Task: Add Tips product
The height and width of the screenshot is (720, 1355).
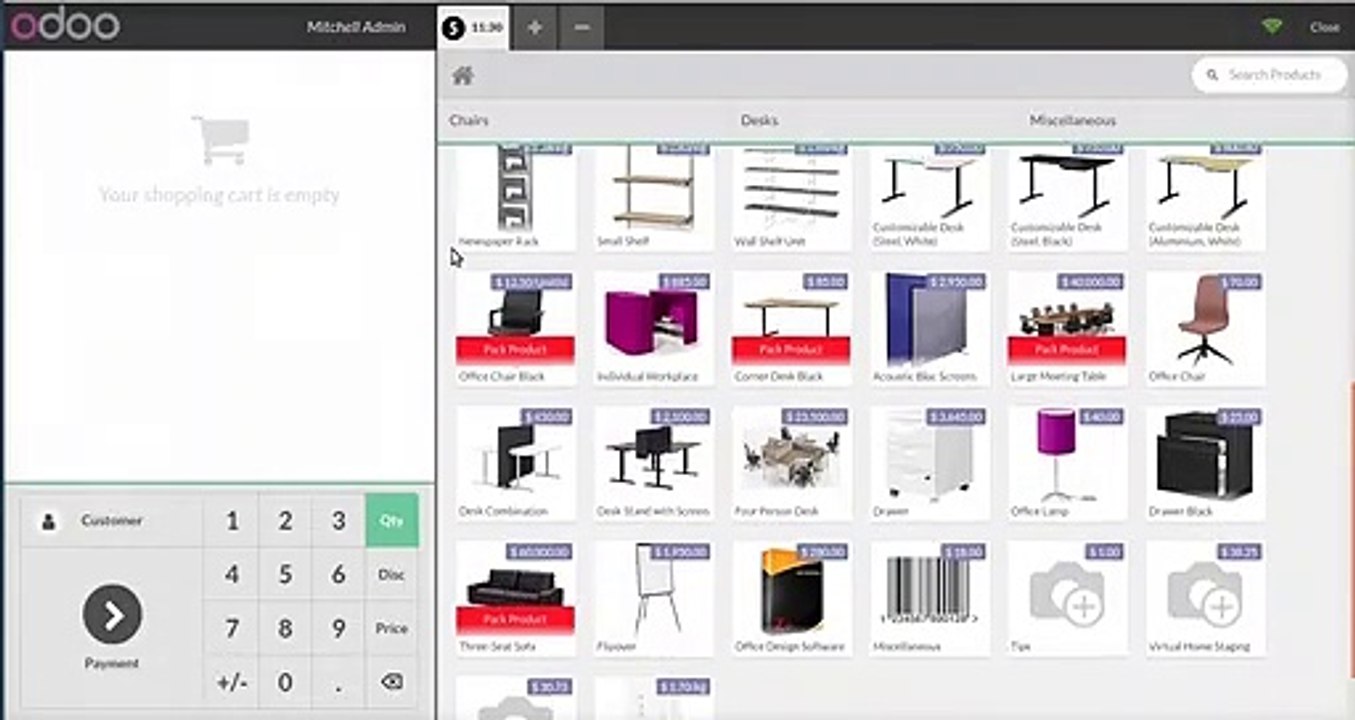Action: [x=1068, y=598]
